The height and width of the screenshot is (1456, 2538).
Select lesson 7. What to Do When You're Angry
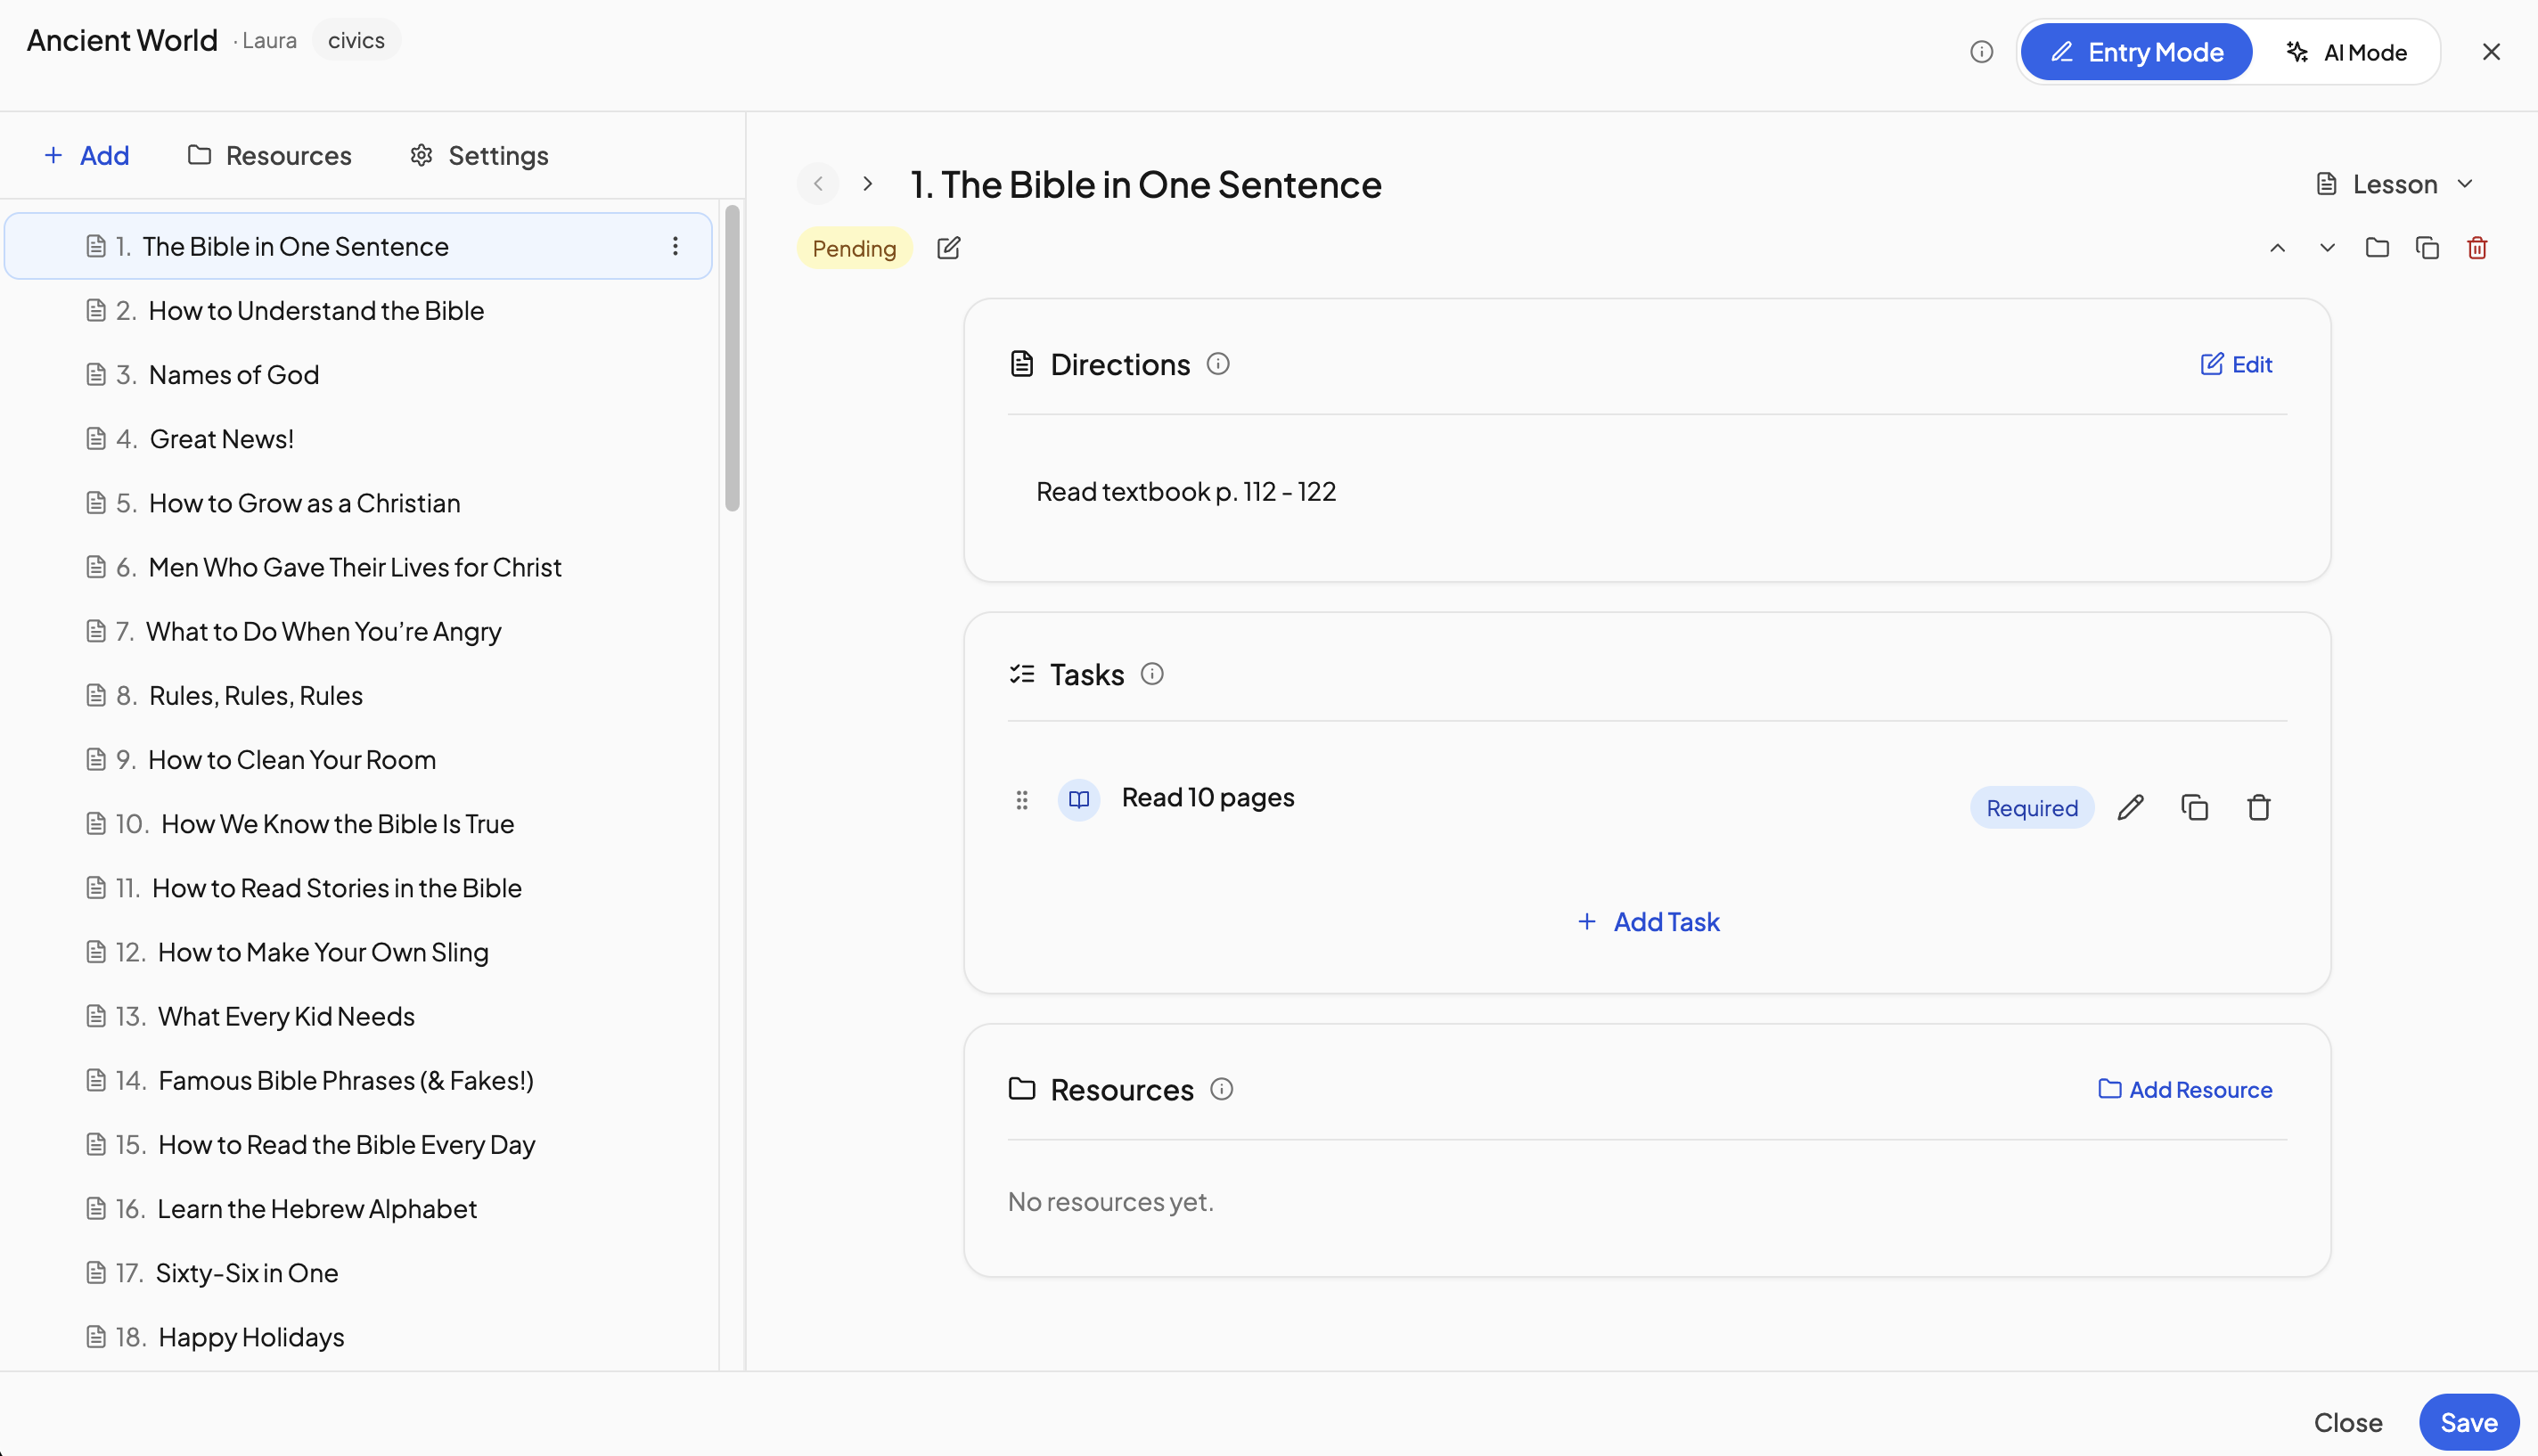point(358,631)
